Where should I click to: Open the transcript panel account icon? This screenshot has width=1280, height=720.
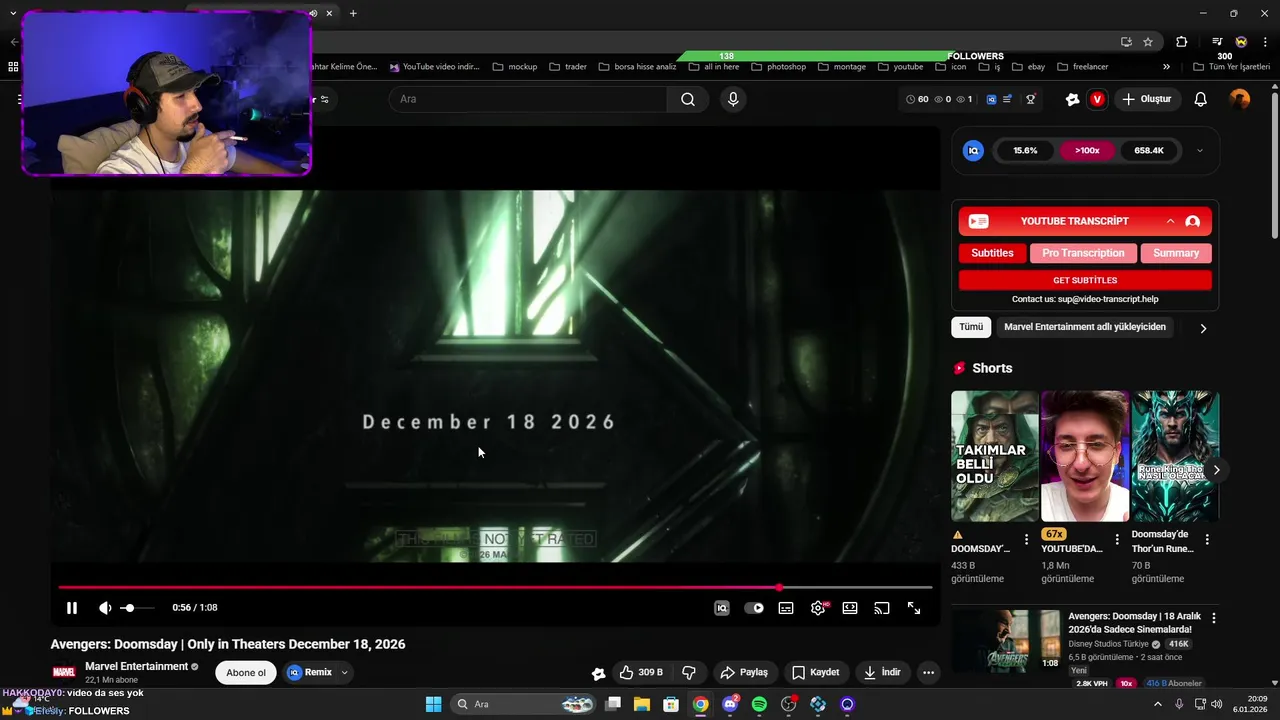[1192, 221]
